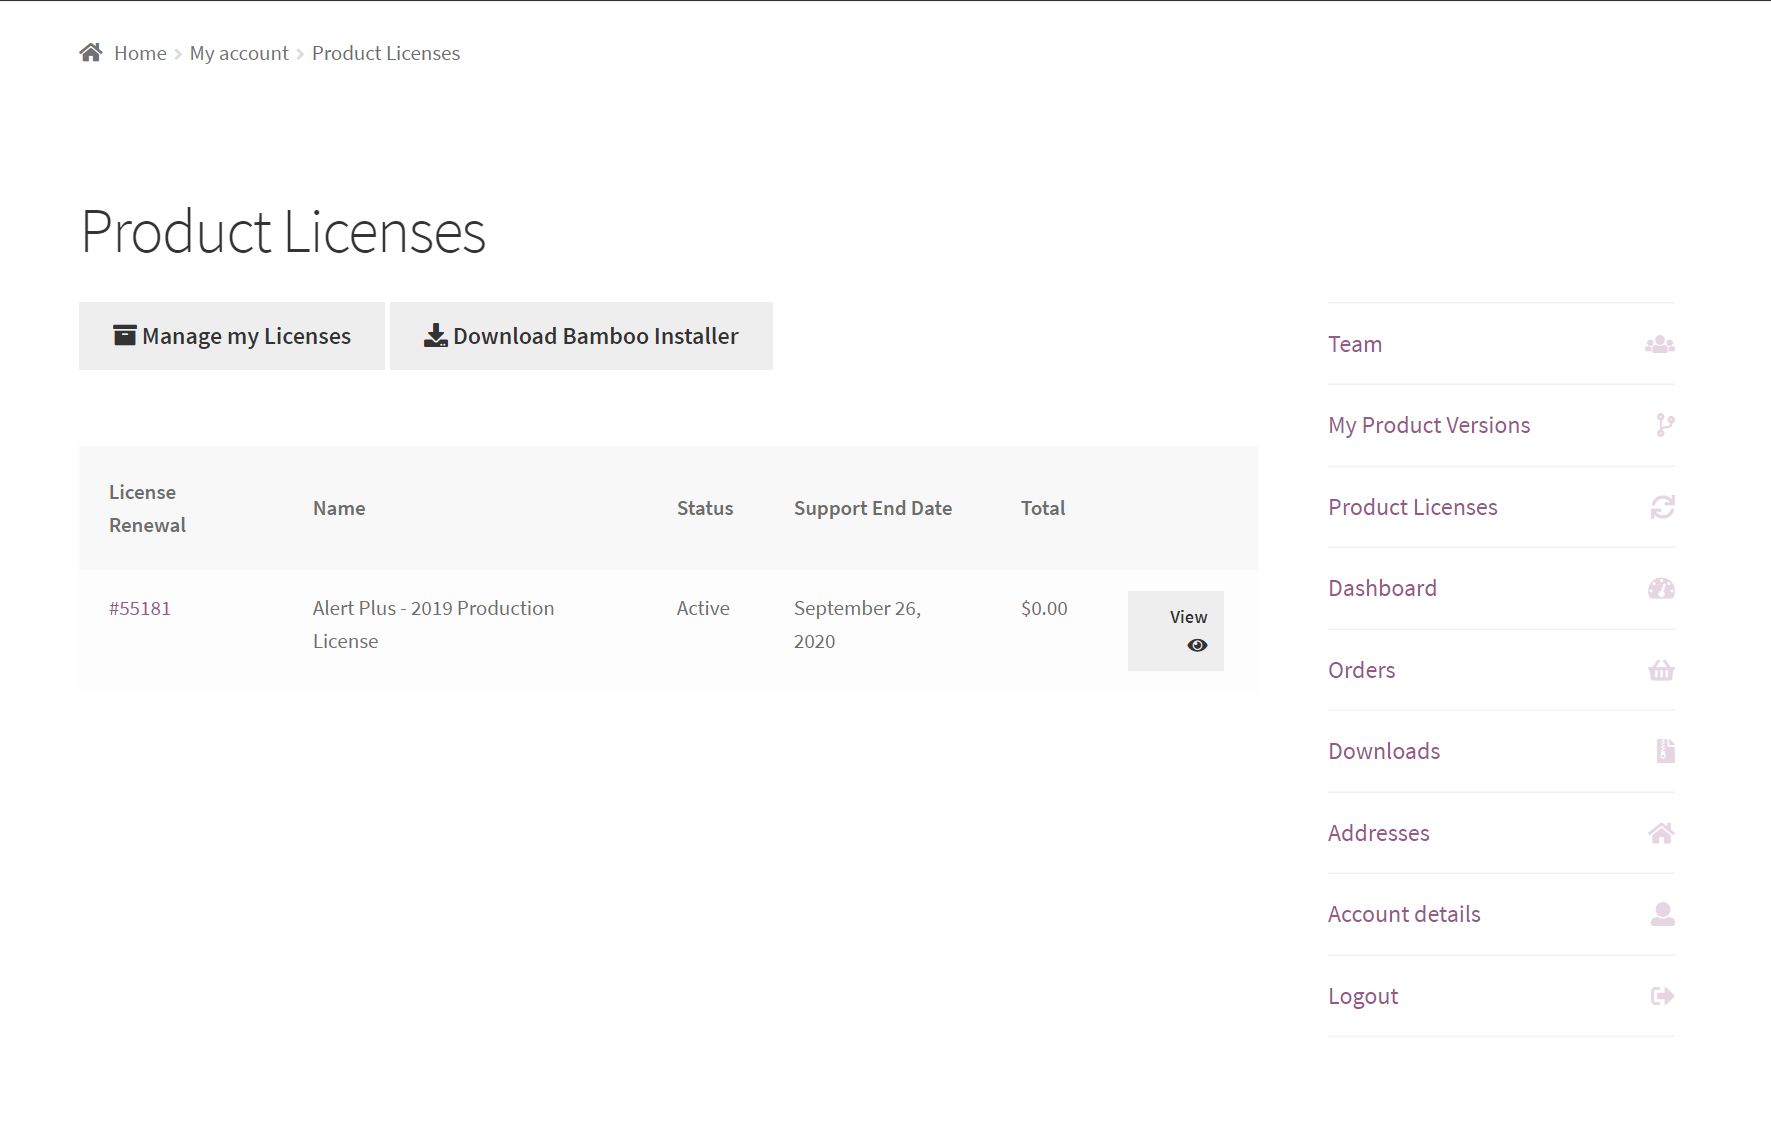Click the September 26, 2020 date cell
The image size is (1771, 1143).
point(857,624)
